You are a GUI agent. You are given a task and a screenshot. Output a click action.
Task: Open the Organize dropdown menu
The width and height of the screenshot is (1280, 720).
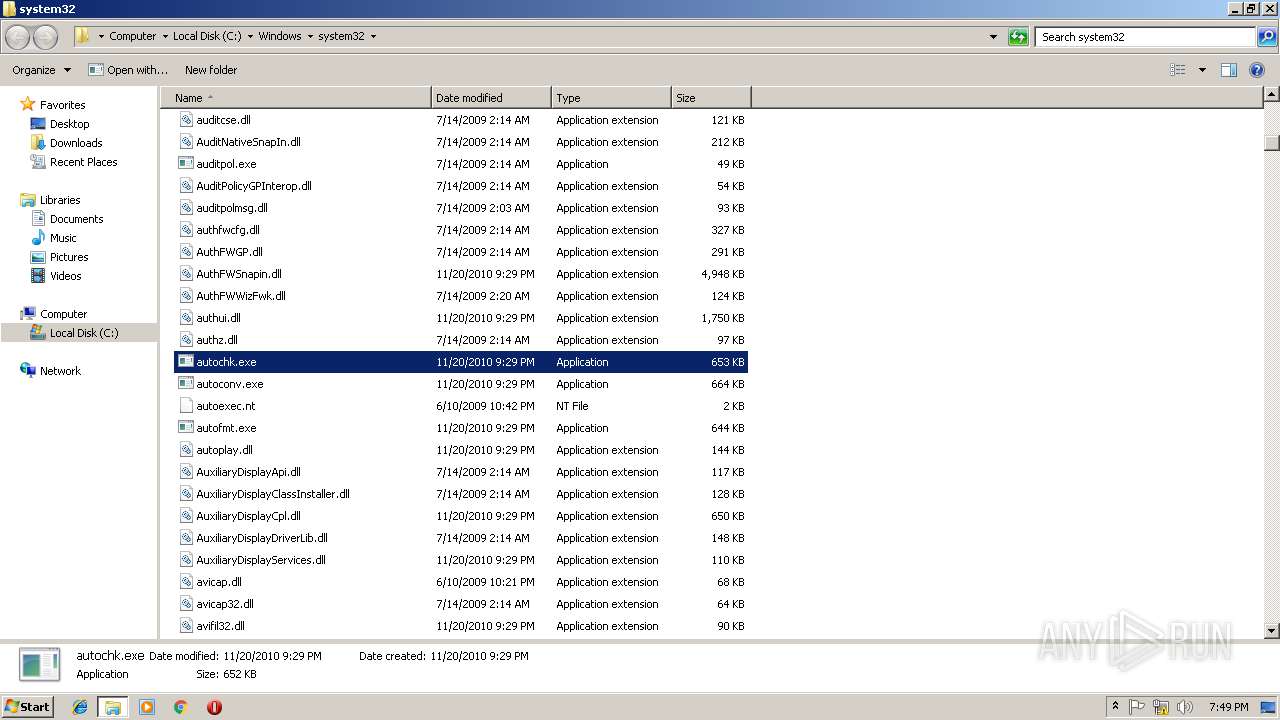pos(41,70)
